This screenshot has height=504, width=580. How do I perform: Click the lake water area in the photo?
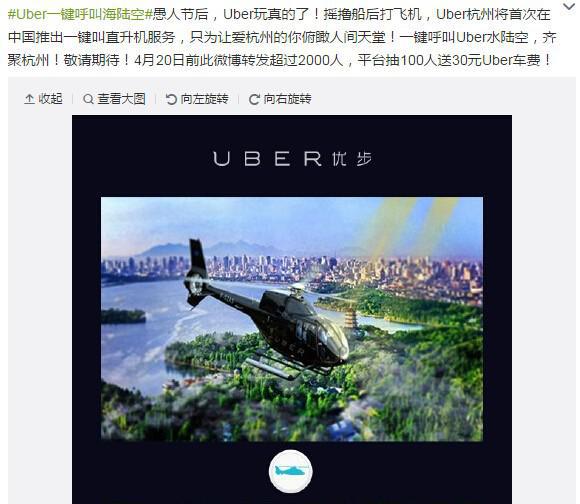click(x=148, y=333)
